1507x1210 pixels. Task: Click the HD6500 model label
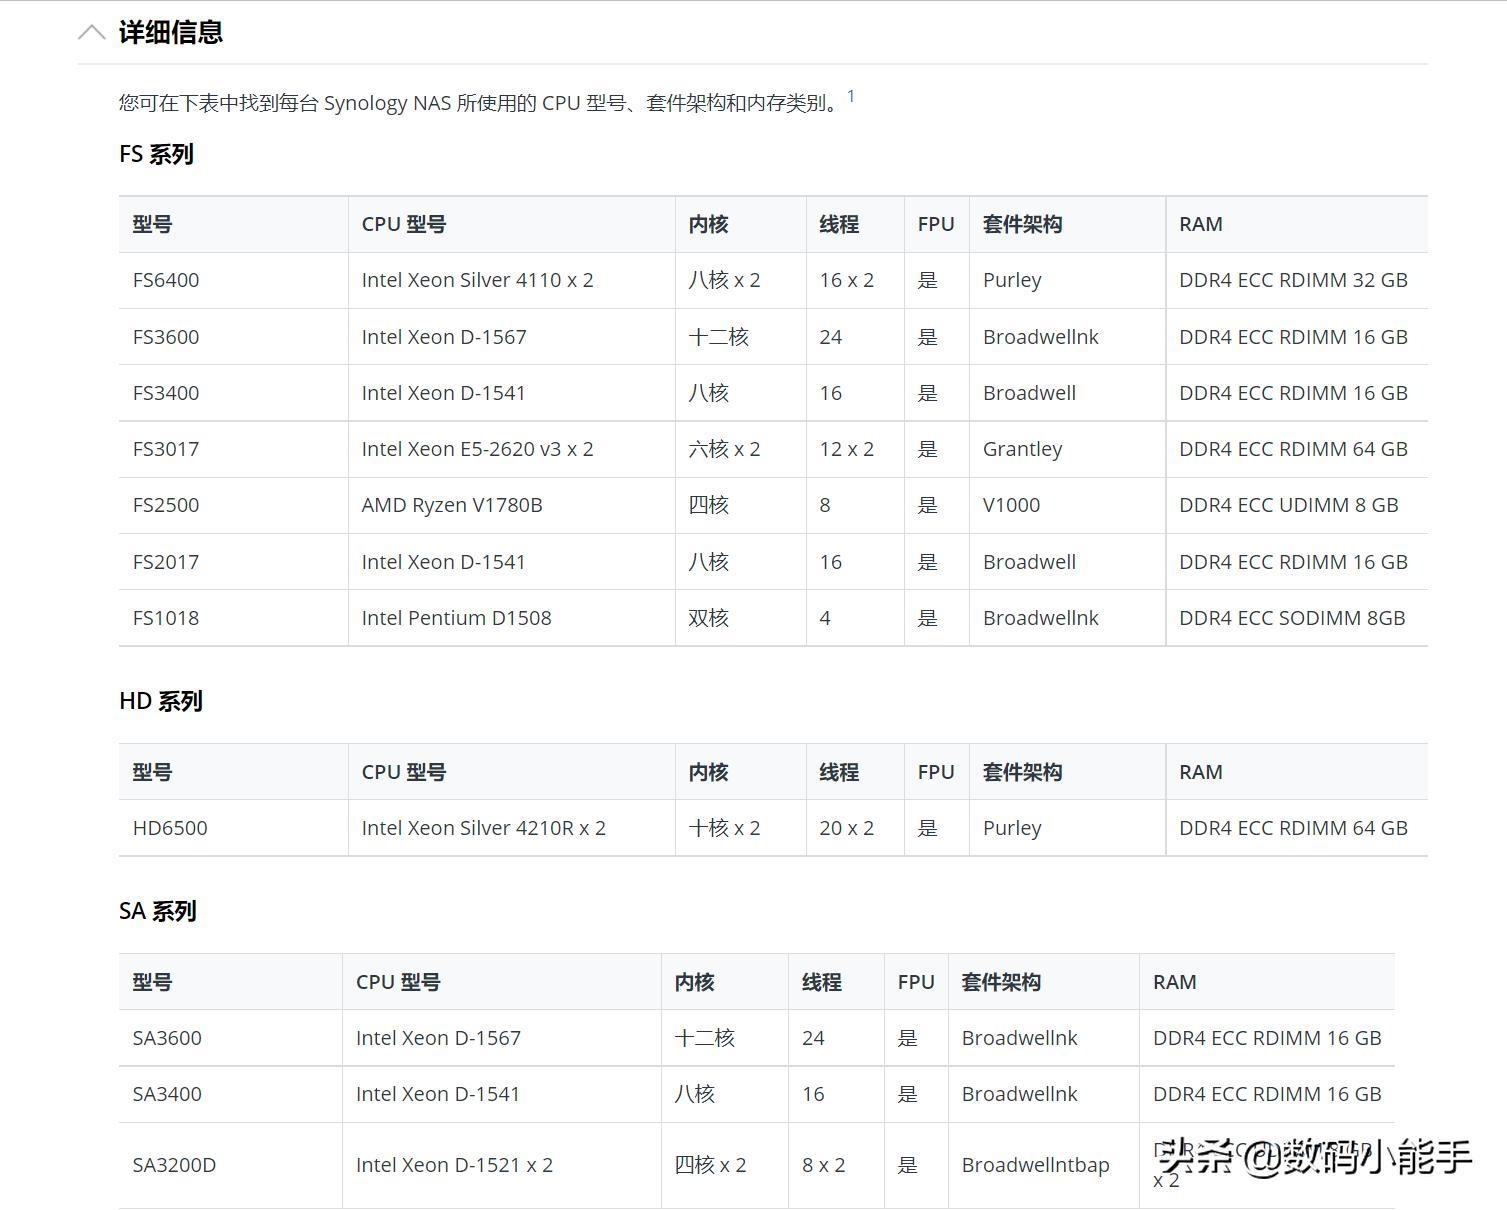168,828
